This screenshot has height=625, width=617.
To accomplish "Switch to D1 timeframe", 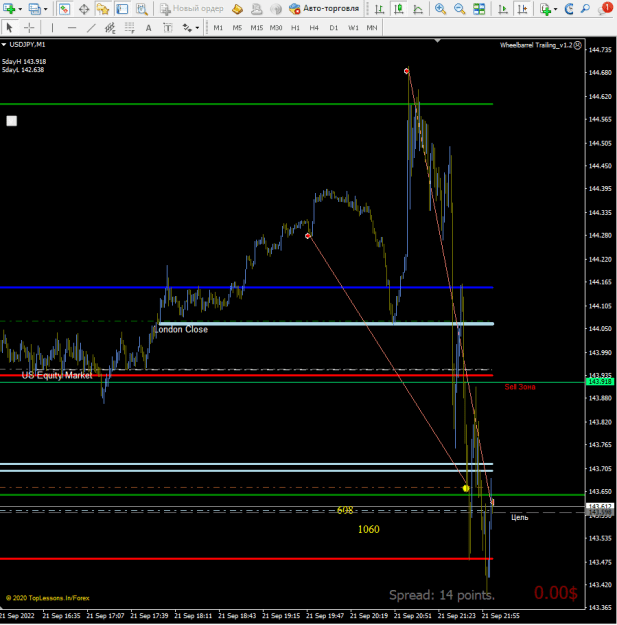I will [x=334, y=28].
